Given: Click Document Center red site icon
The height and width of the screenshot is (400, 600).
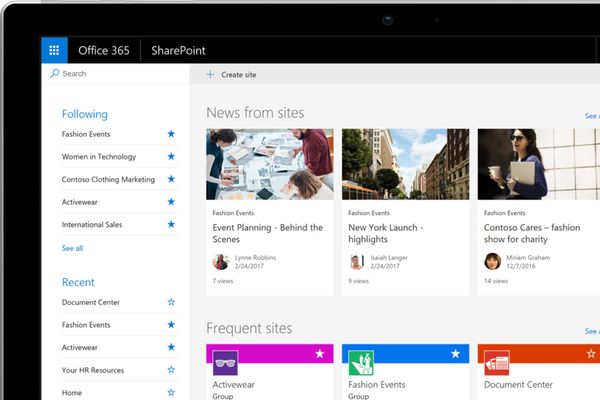Looking at the screenshot, I should [497, 363].
